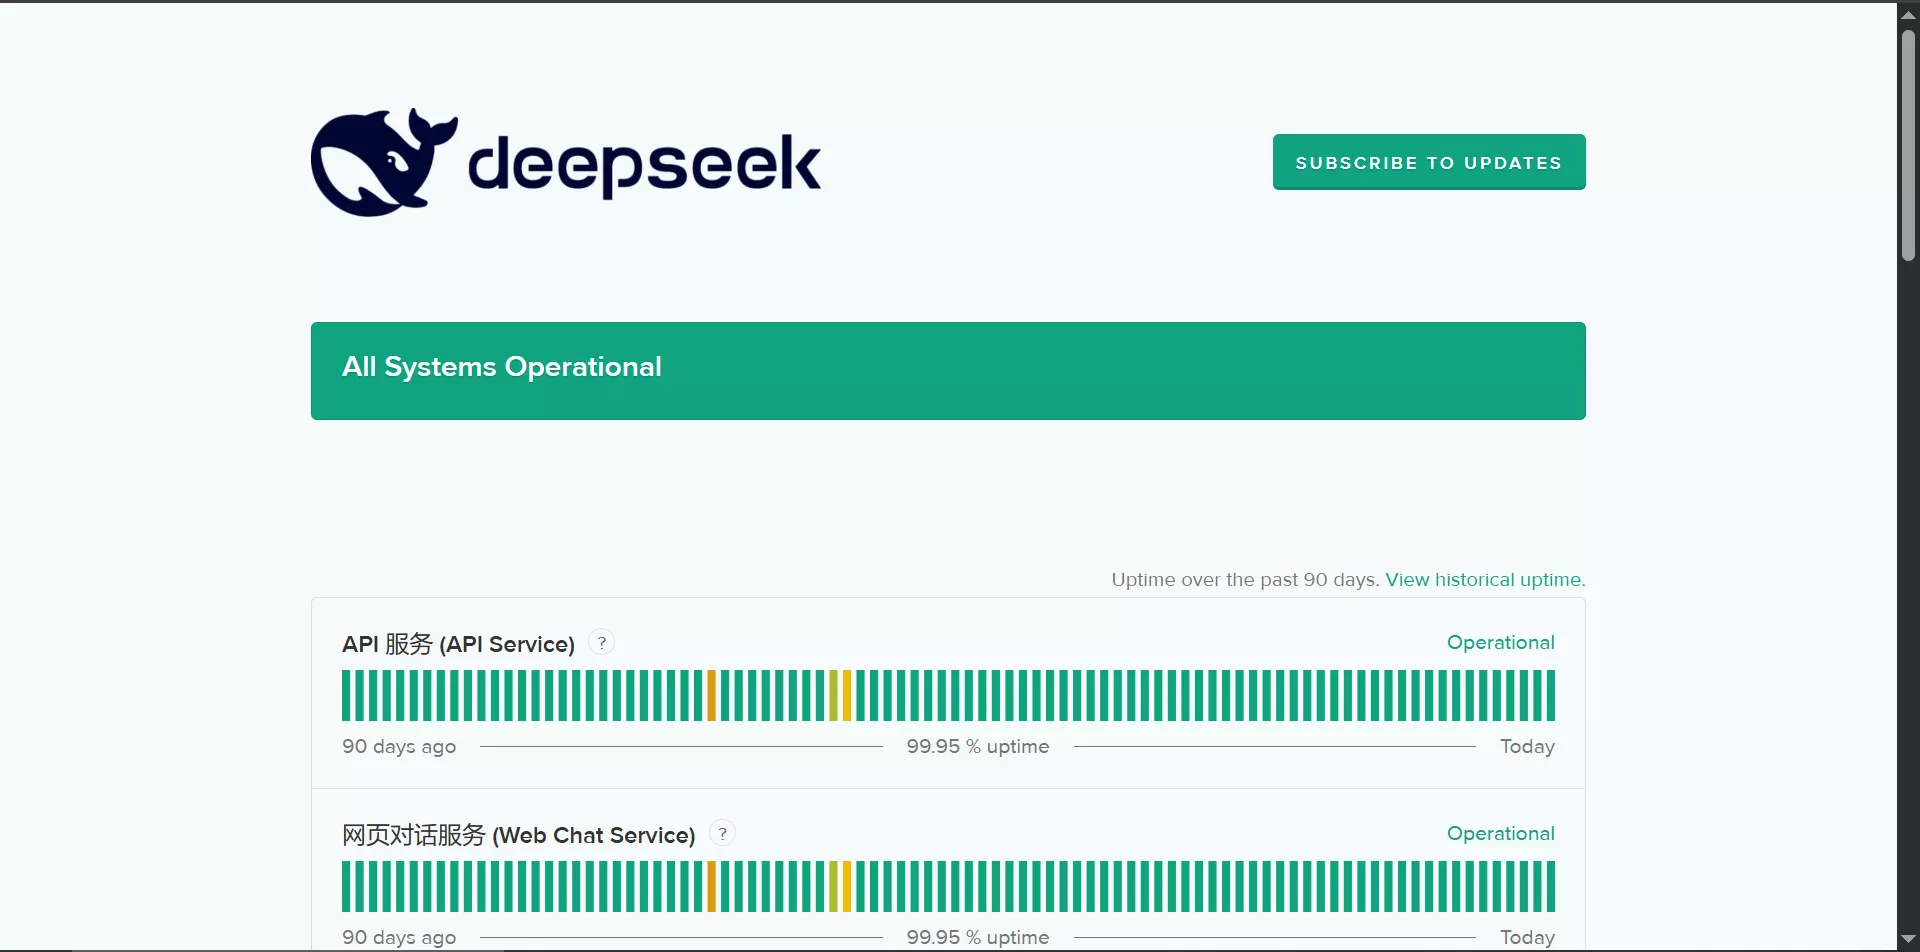
Task: Click the Today label under Web Chat chart
Action: point(1527,937)
